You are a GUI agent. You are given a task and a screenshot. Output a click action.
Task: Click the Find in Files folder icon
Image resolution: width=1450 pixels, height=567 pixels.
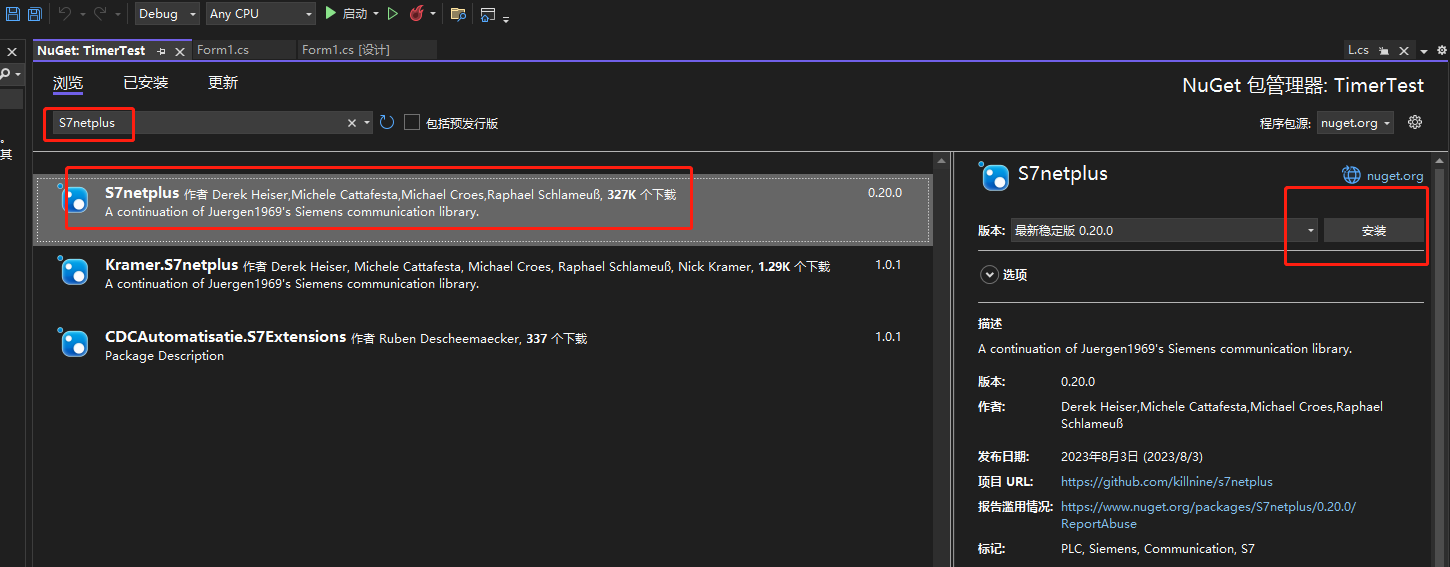tap(458, 14)
